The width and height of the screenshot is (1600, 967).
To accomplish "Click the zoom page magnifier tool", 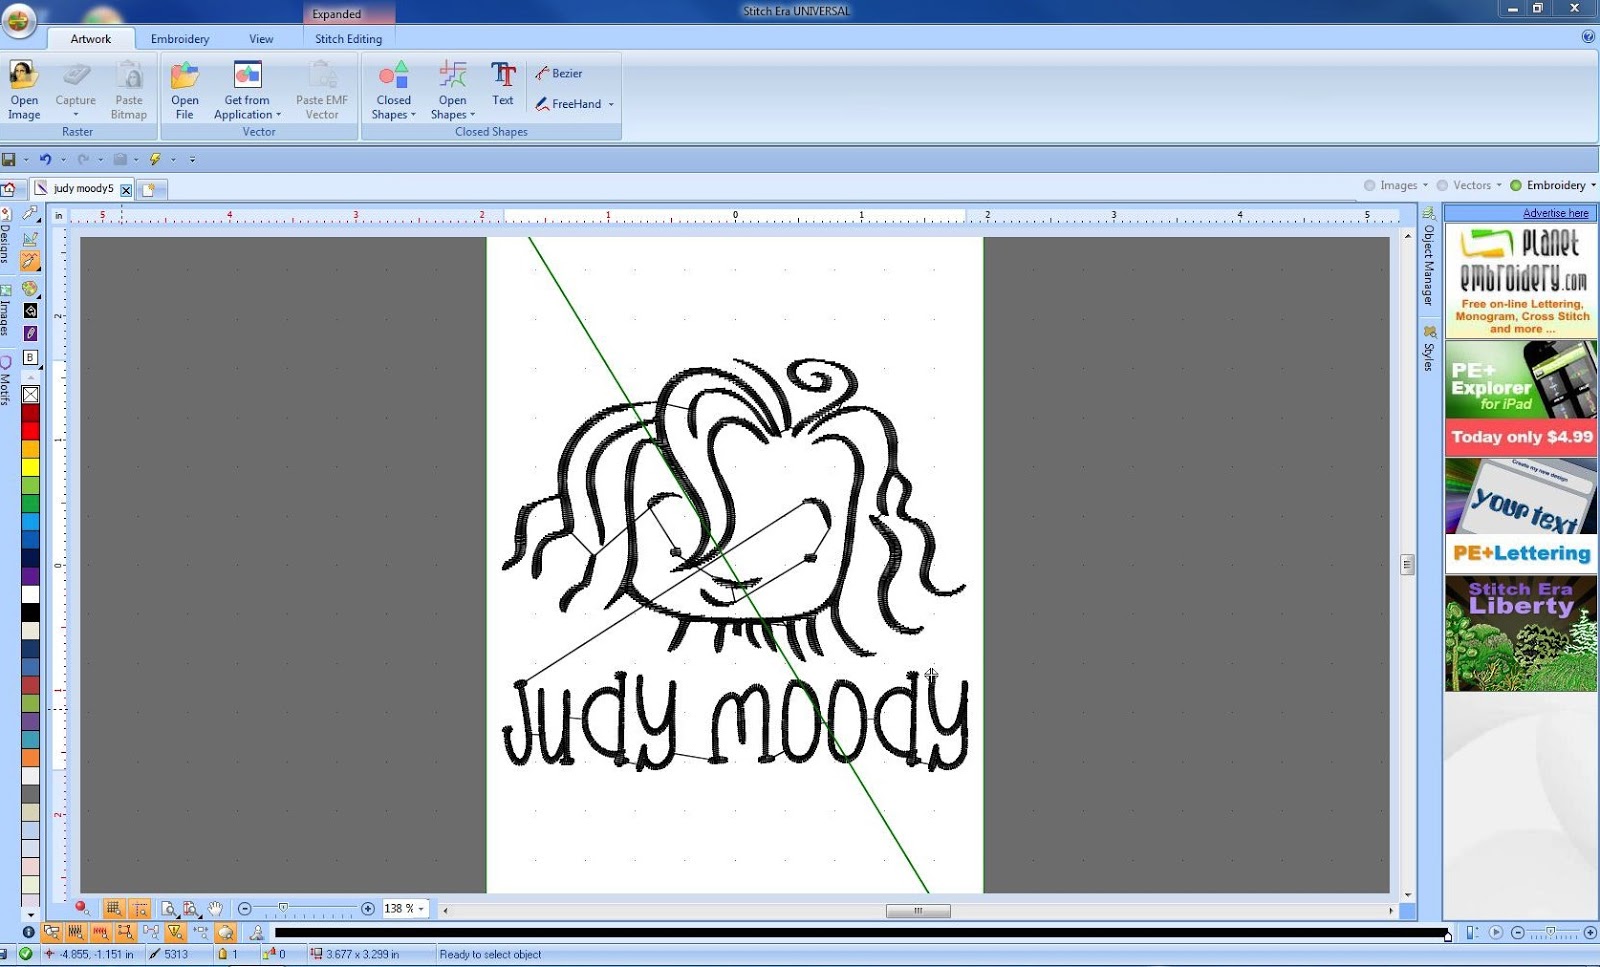I will click(x=169, y=908).
